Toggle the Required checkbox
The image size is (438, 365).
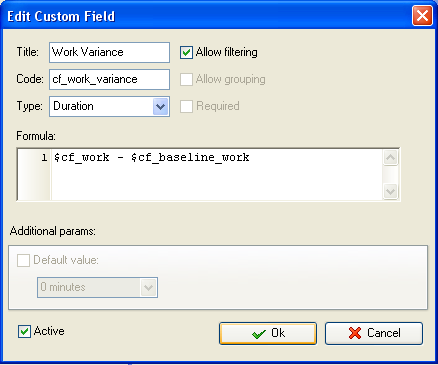point(186,106)
